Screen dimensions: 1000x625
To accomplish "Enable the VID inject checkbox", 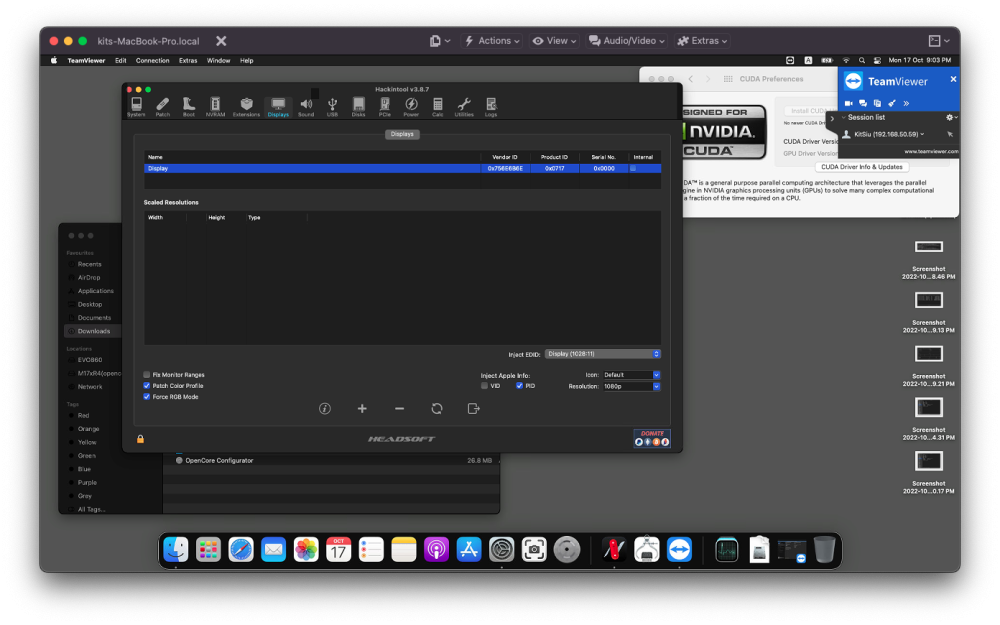I will click(x=485, y=386).
